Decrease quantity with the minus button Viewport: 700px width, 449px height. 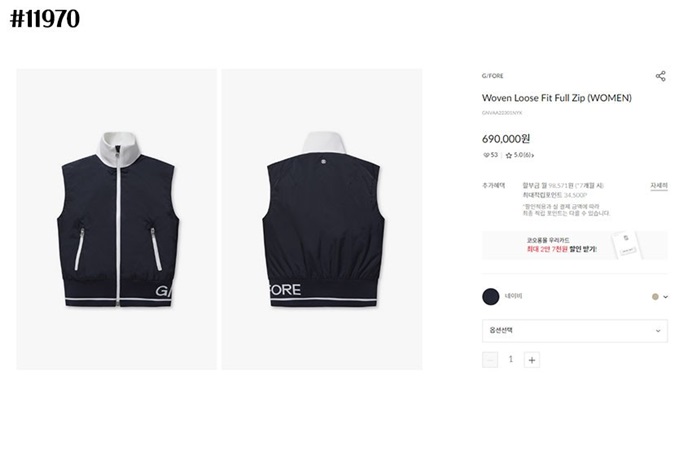tap(490, 360)
